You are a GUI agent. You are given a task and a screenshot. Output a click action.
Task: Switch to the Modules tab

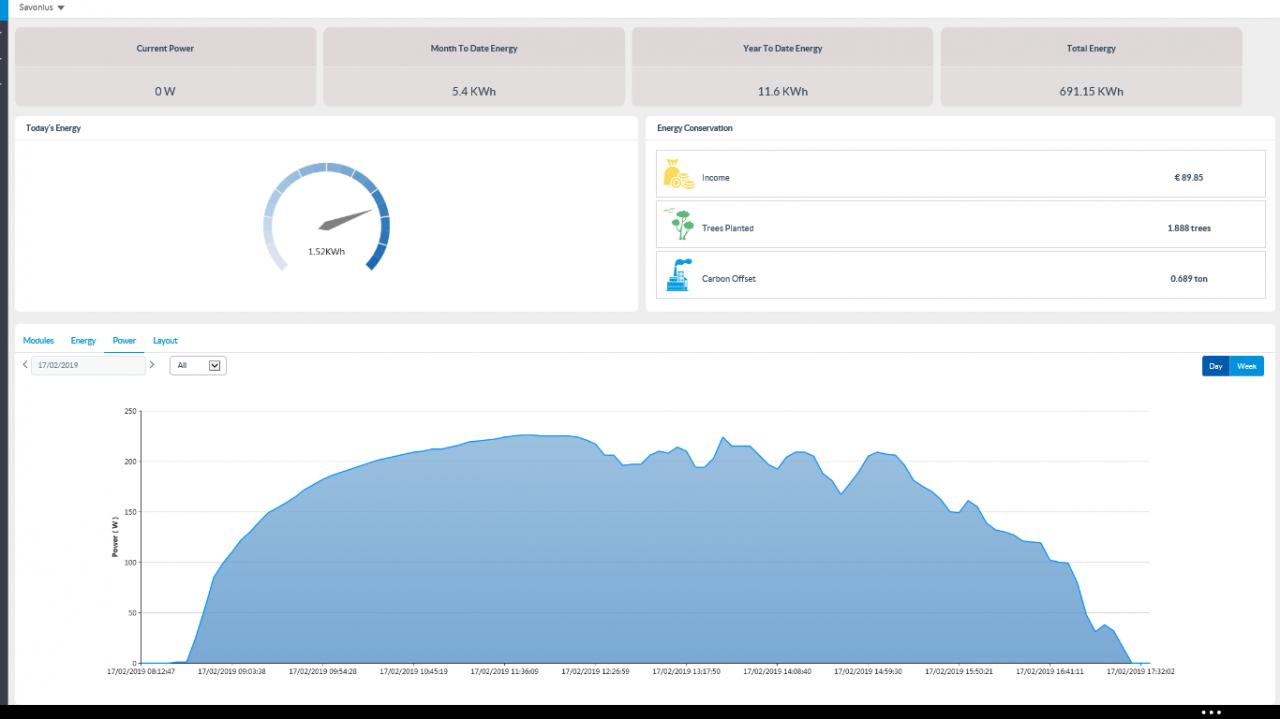(38, 341)
